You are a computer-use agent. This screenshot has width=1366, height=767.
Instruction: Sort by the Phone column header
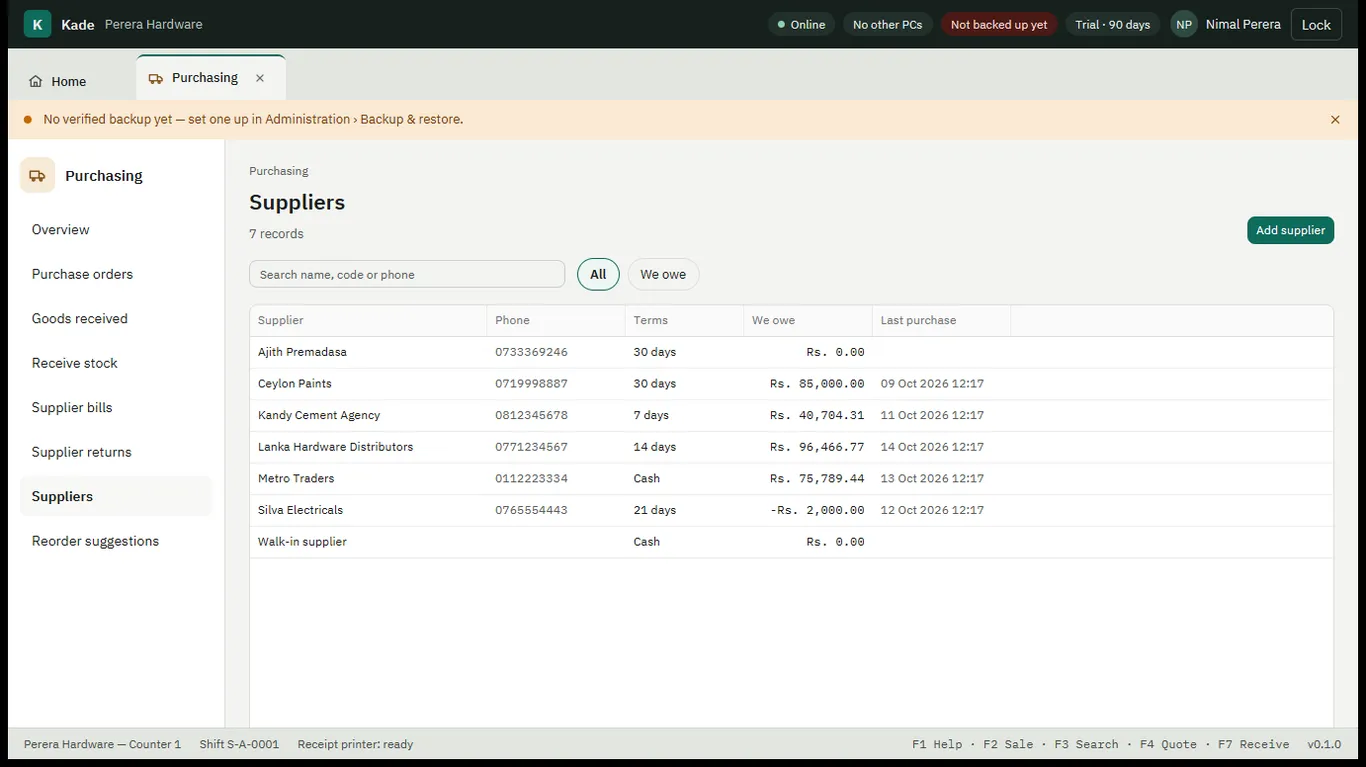point(556,320)
